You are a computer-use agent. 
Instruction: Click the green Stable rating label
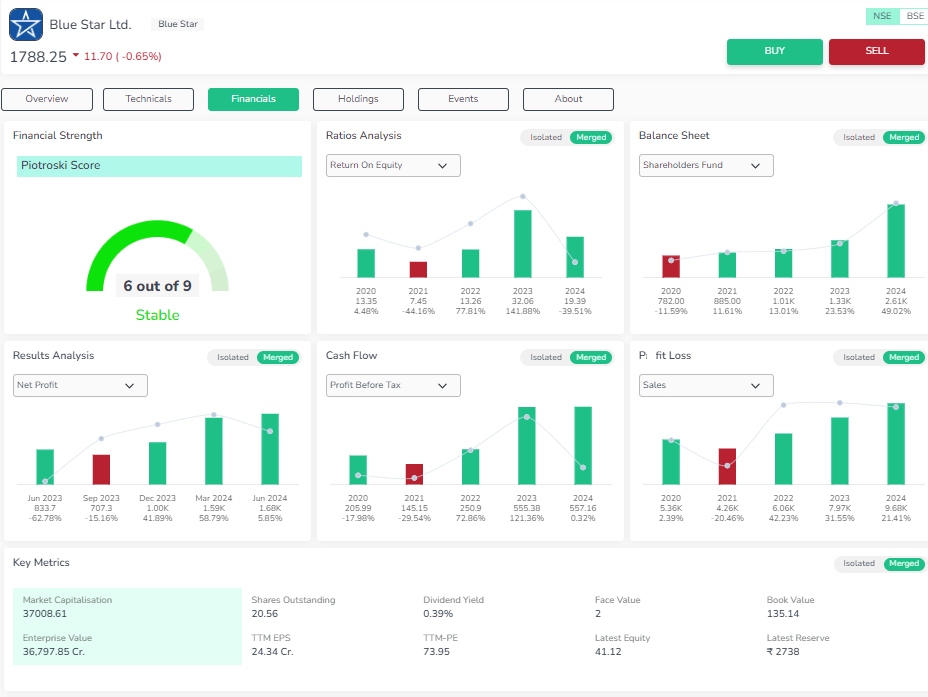tap(157, 315)
